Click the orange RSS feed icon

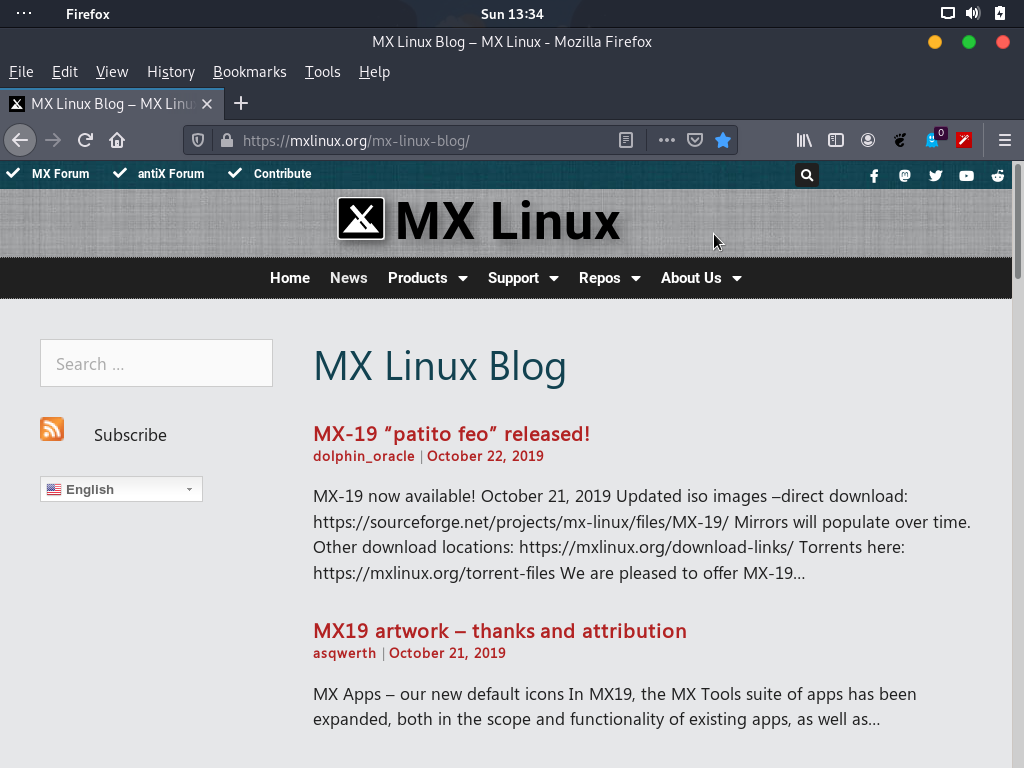(52, 429)
